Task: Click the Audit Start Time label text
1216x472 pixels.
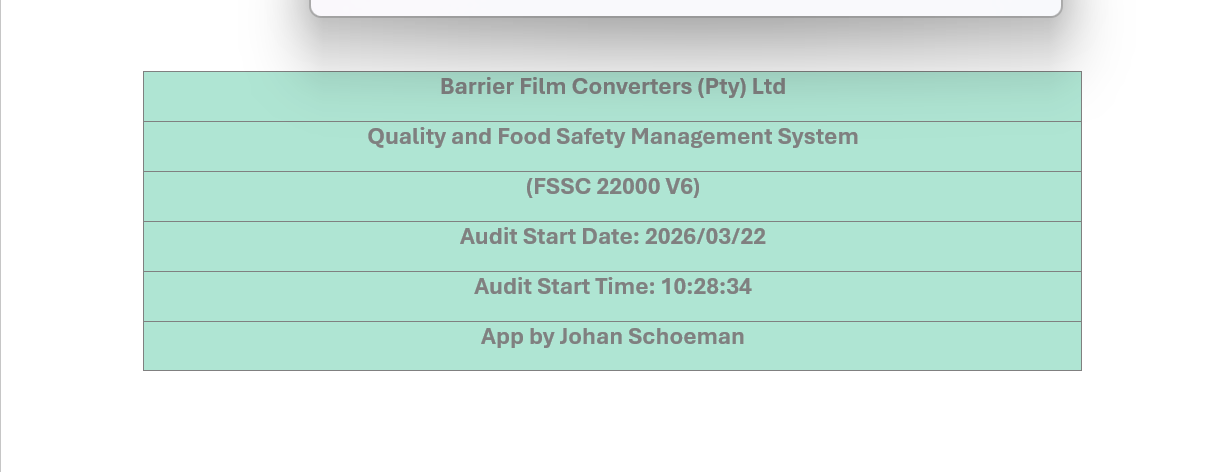Action: tap(563, 287)
